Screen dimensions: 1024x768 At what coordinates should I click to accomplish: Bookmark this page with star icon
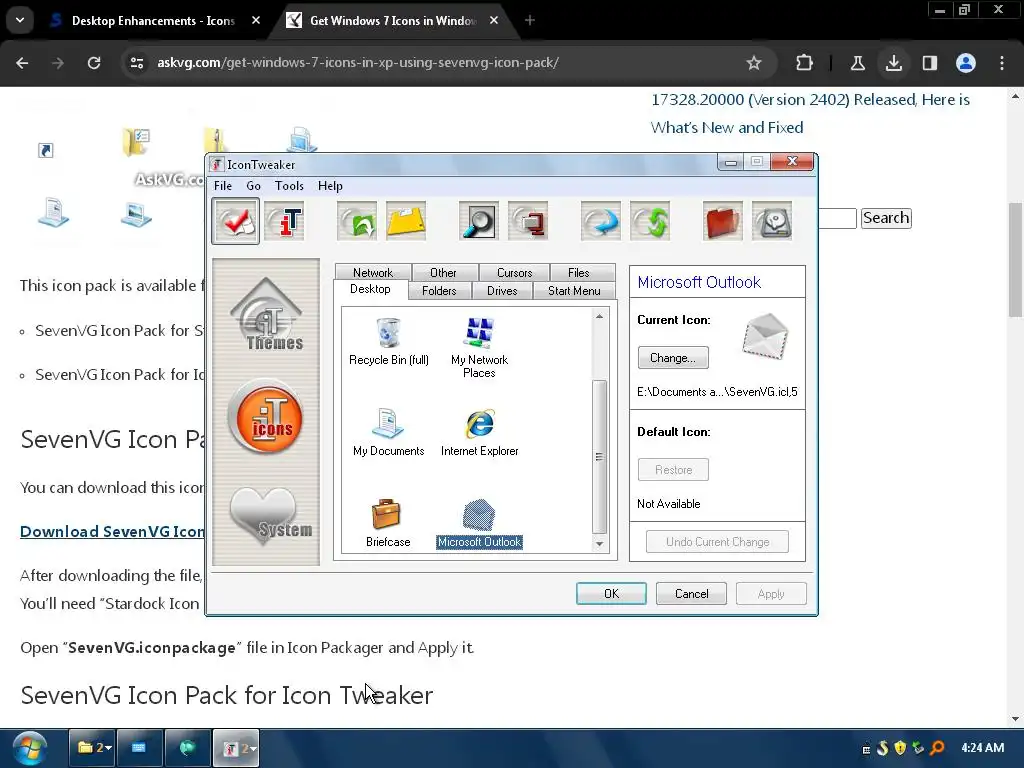click(754, 63)
